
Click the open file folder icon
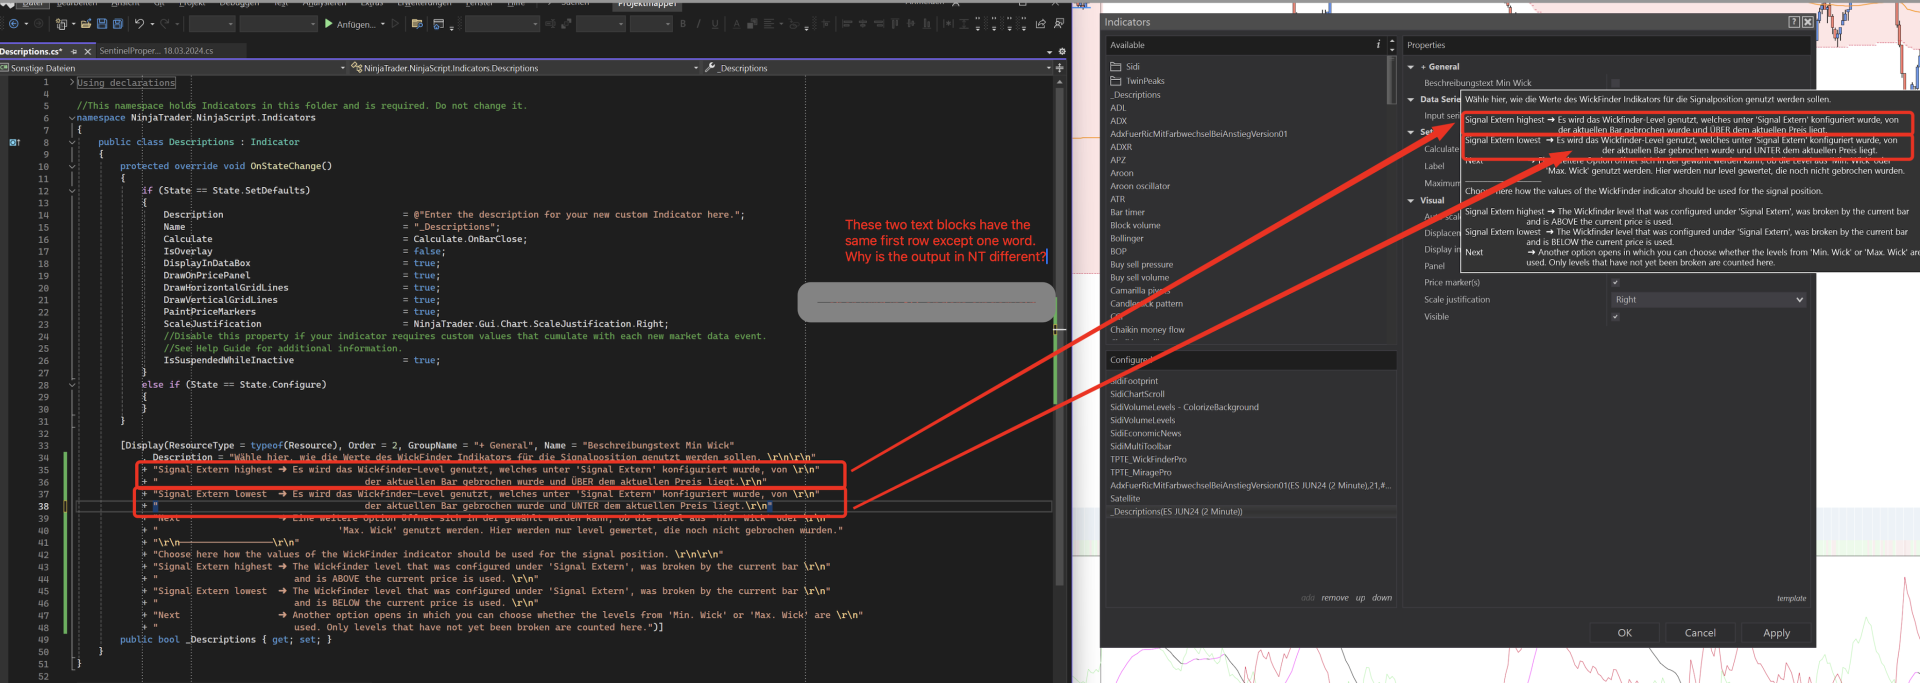[x=86, y=24]
